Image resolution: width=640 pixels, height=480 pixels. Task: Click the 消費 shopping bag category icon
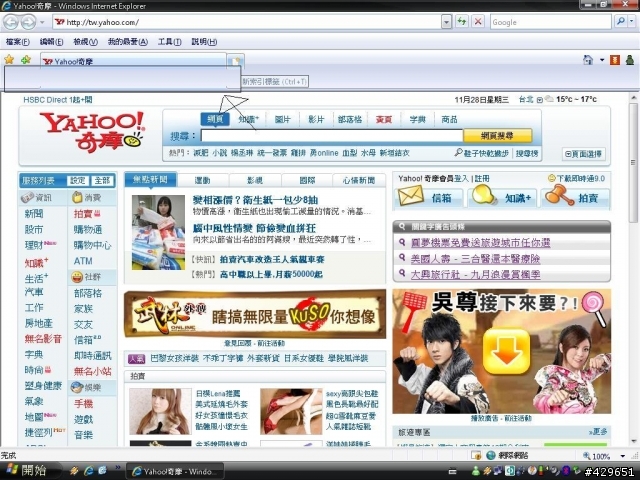tap(77, 197)
